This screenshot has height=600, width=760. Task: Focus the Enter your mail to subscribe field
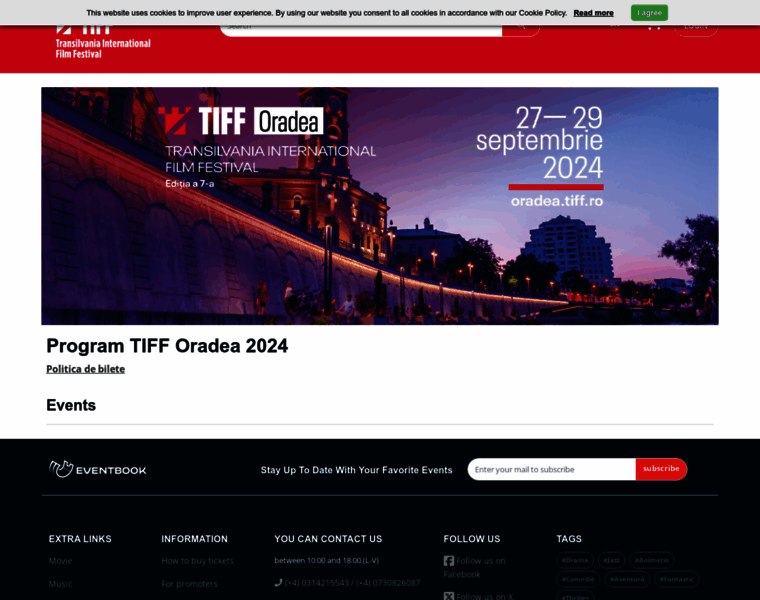[551, 469]
